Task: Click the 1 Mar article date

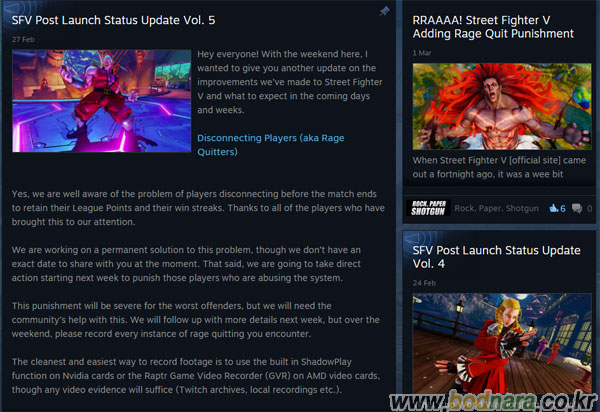Action: click(x=422, y=53)
